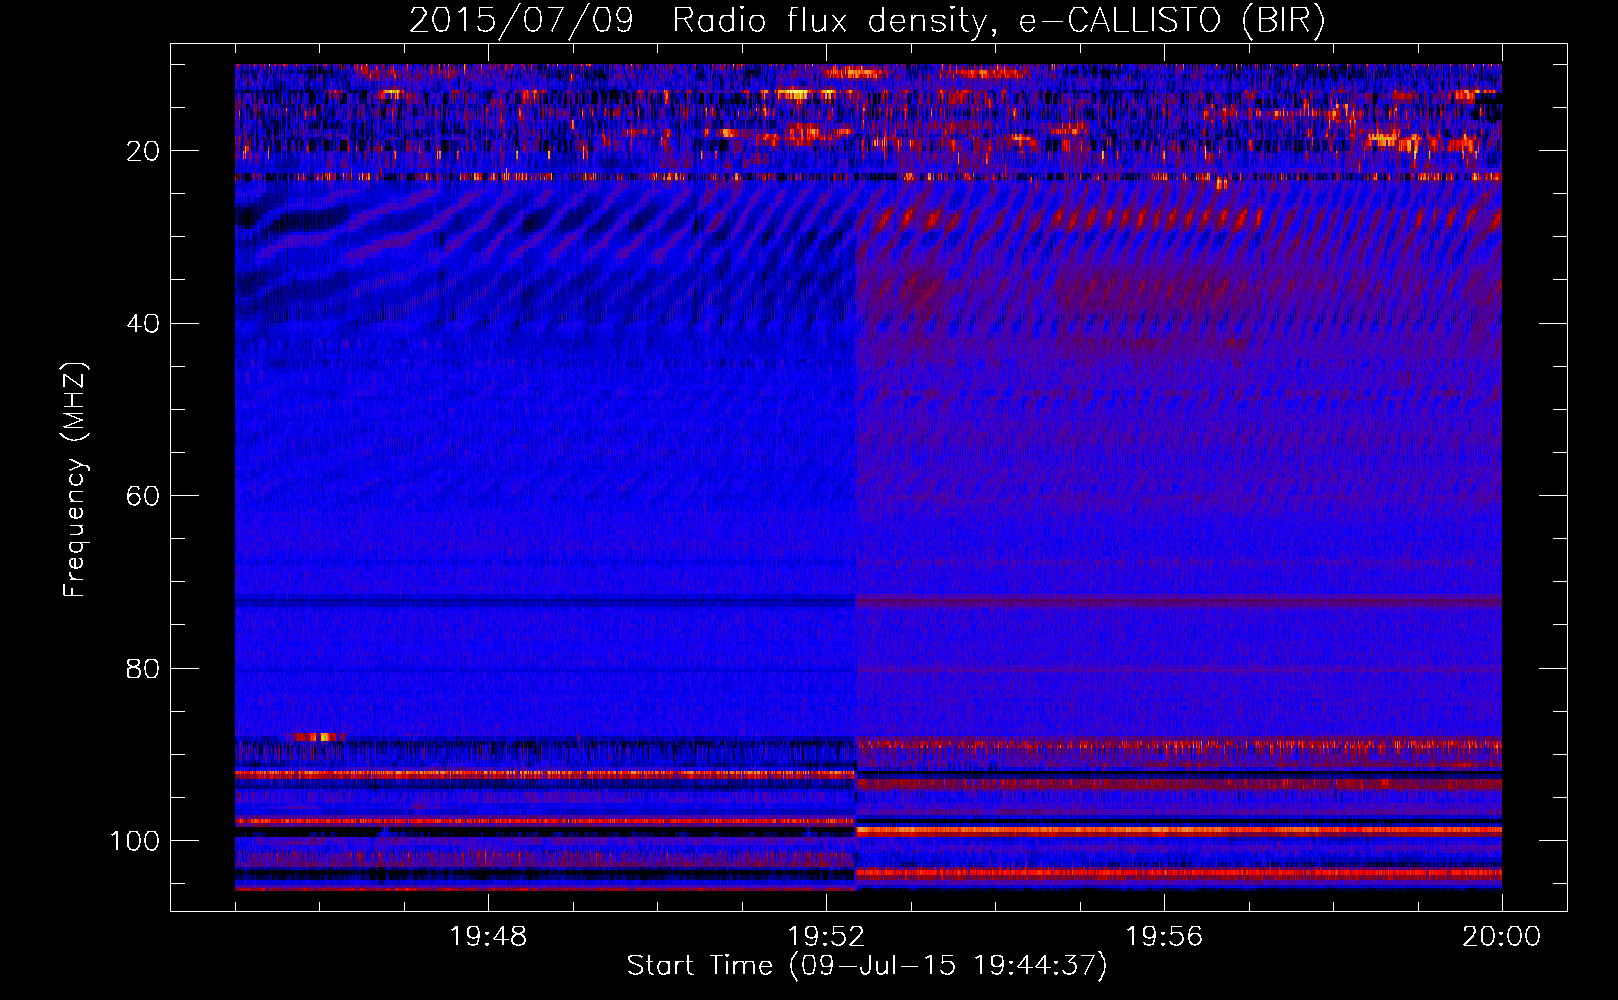
Task: Click the thin red interference line near 23 MHz
Action: click(x=700, y=177)
